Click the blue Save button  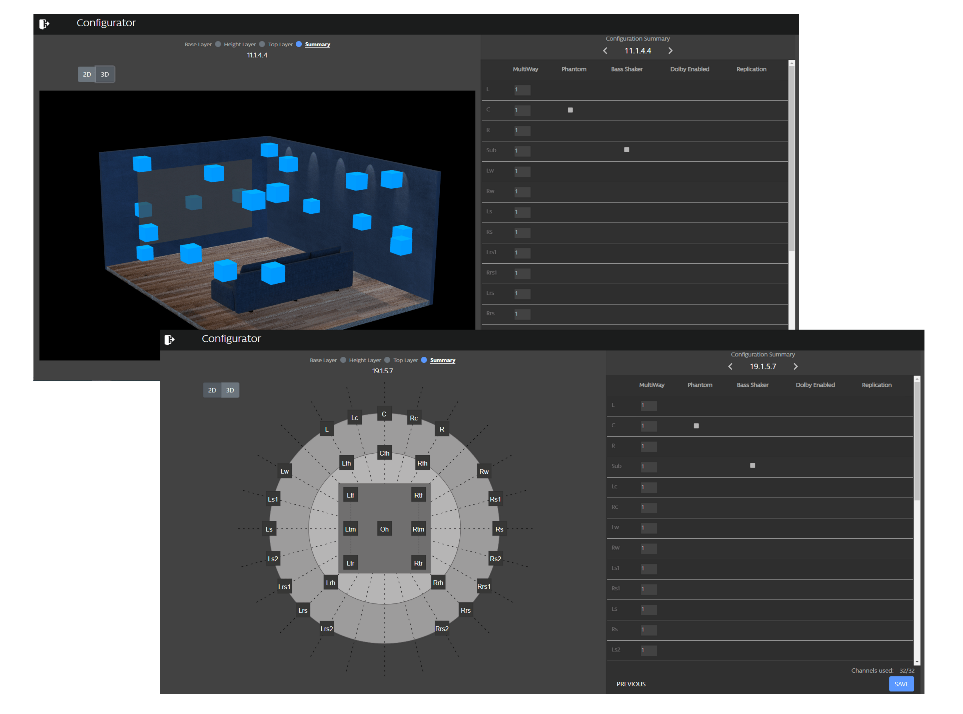point(901,684)
